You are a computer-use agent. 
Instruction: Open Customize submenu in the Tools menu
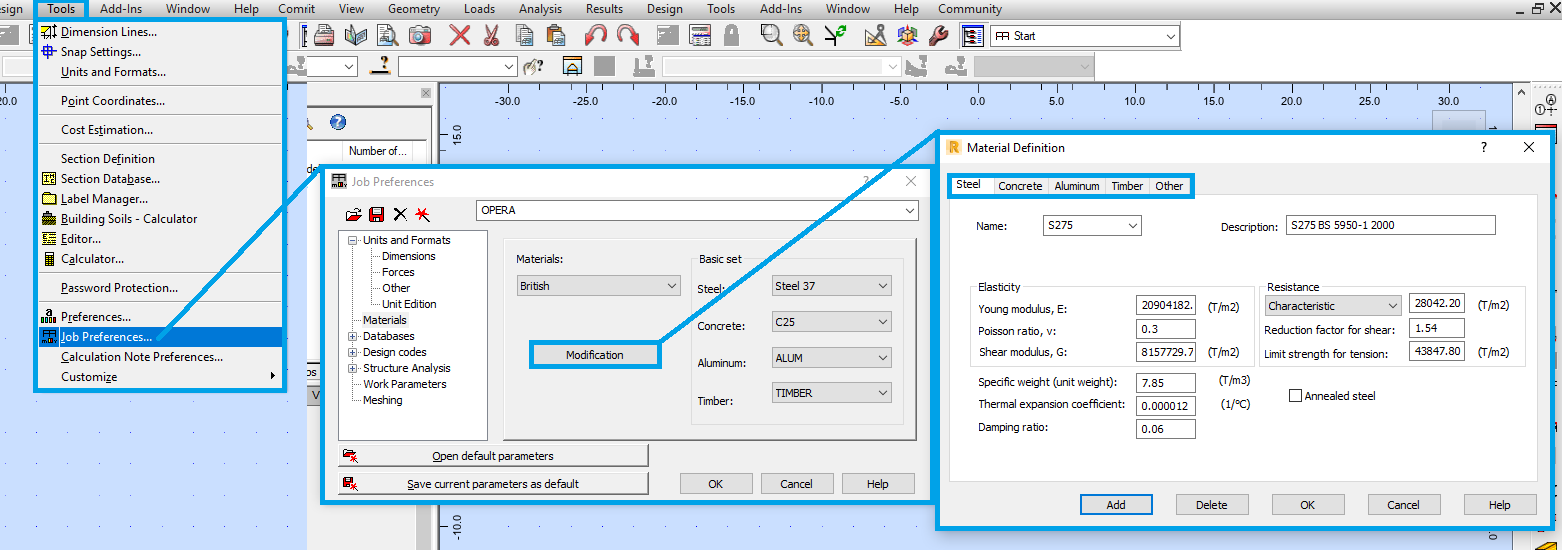(160, 377)
